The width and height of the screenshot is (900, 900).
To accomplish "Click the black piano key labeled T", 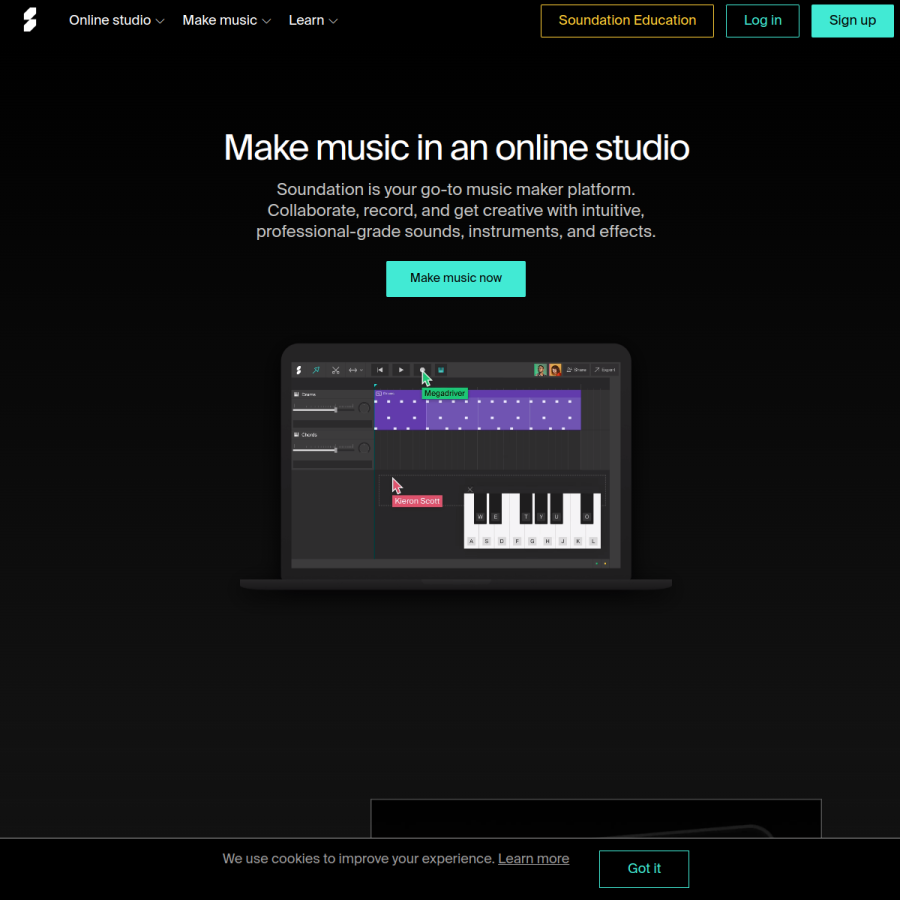I will pos(526,510).
